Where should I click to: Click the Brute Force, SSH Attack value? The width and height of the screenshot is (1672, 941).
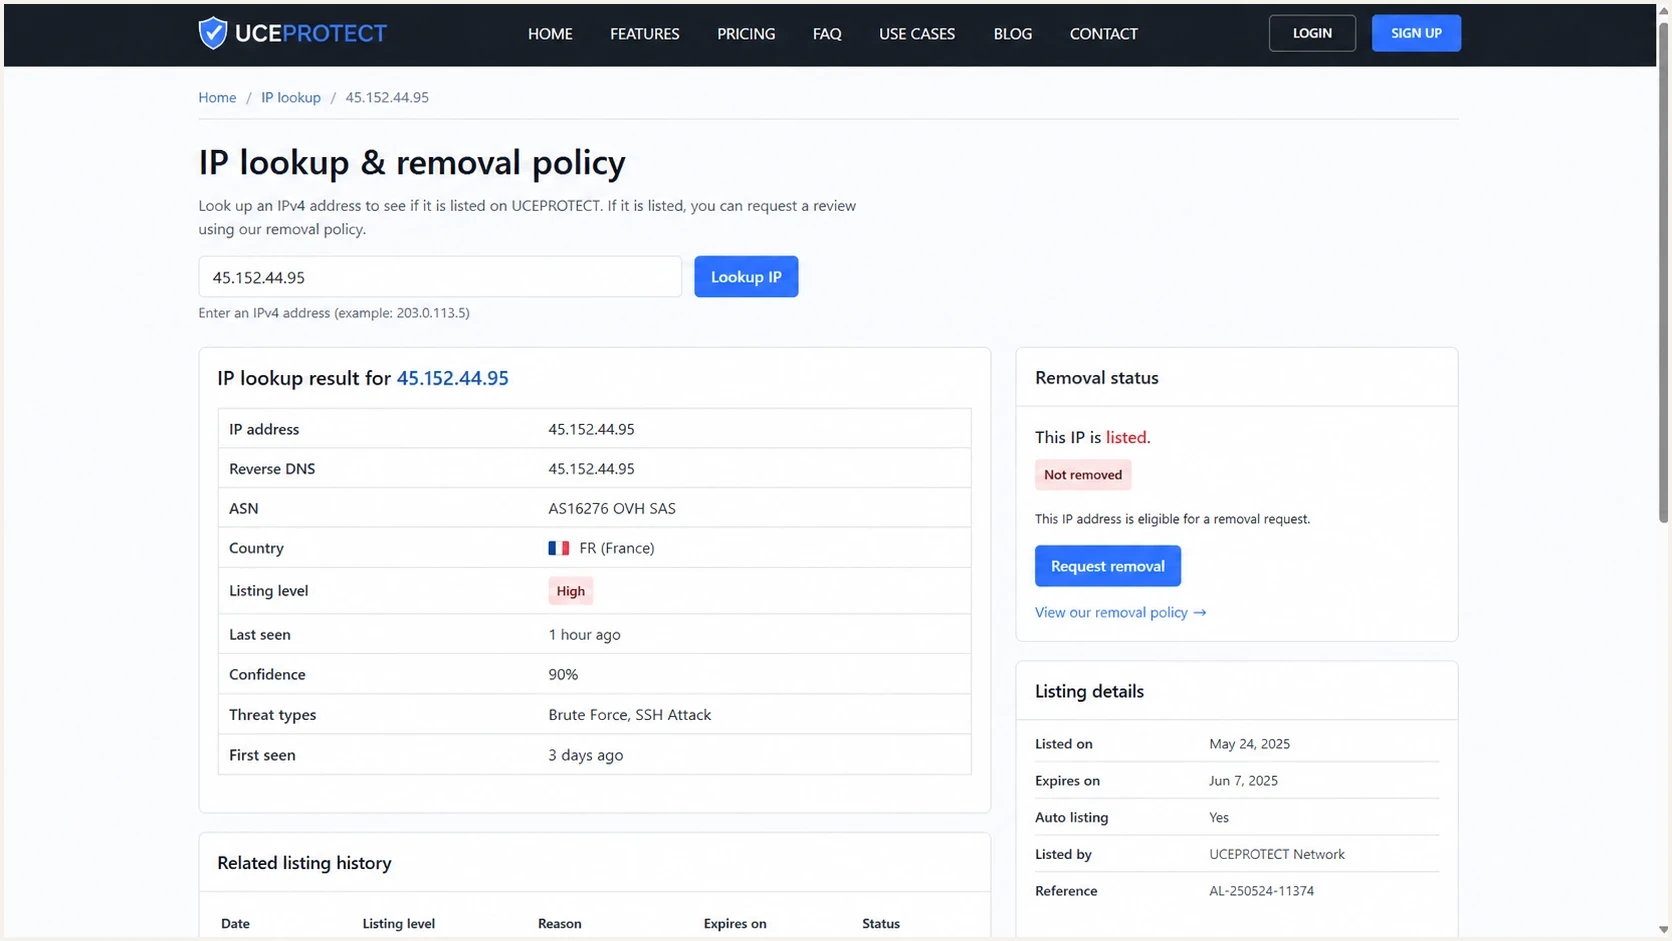630,715
